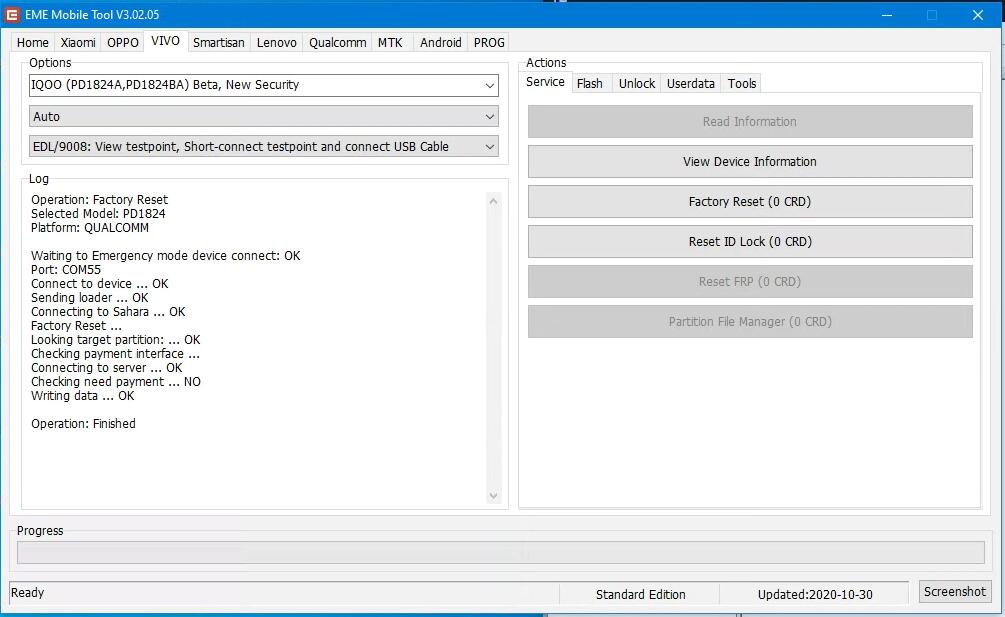Switch to the Flash actions tab
Screen dimensions: 1005x617
pos(590,83)
